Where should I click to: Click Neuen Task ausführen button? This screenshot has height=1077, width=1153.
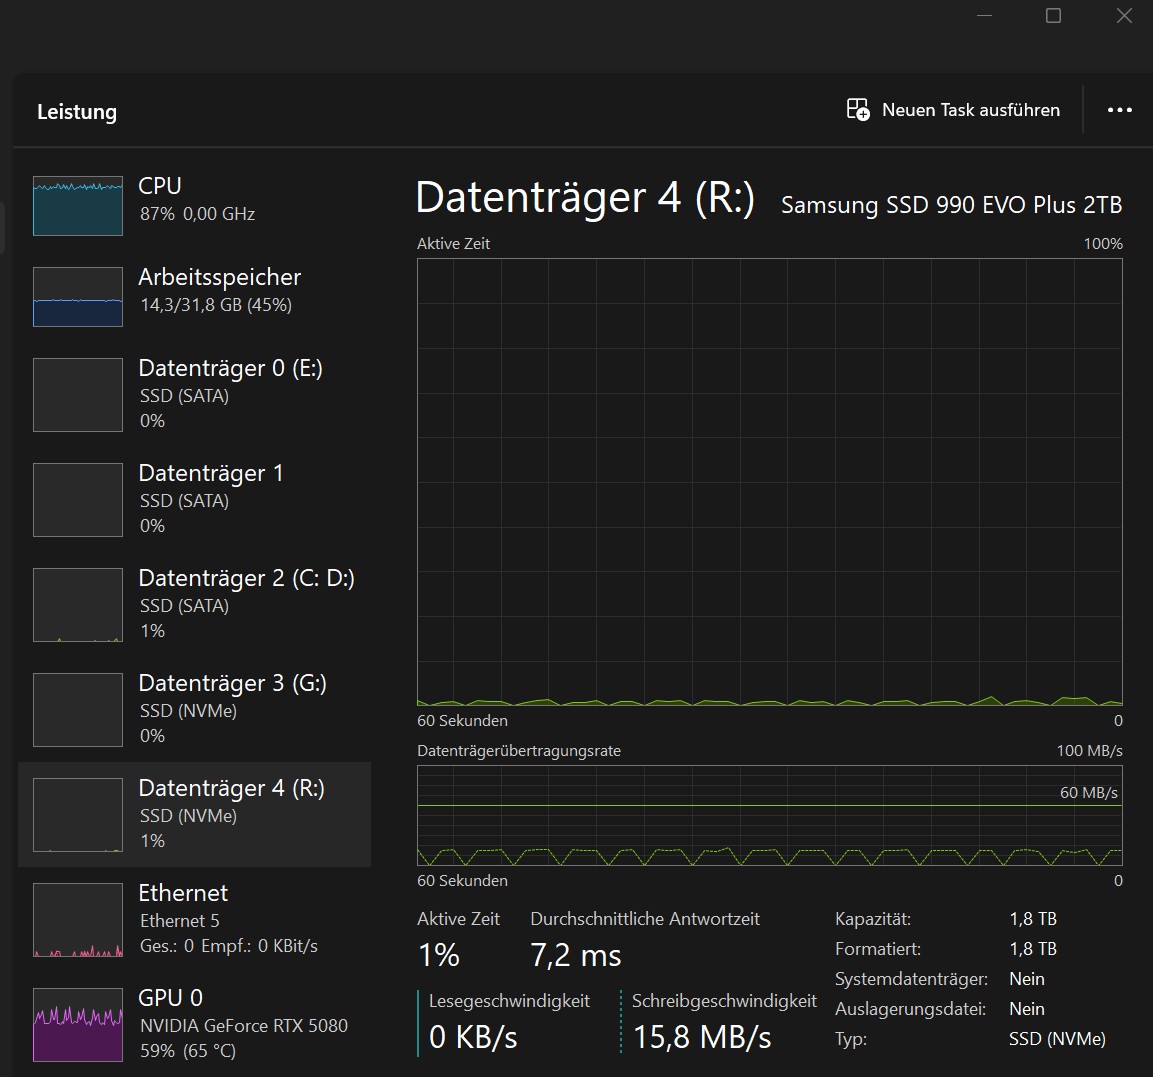click(x=970, y=110)
